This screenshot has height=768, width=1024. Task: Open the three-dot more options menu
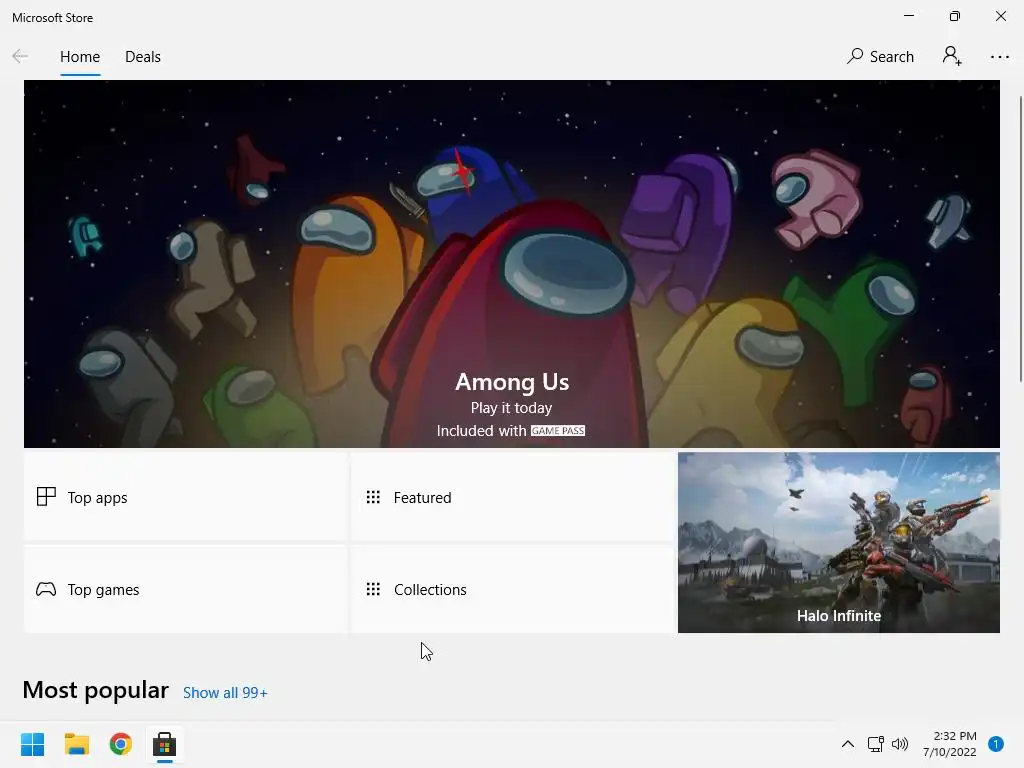[999, 57]
